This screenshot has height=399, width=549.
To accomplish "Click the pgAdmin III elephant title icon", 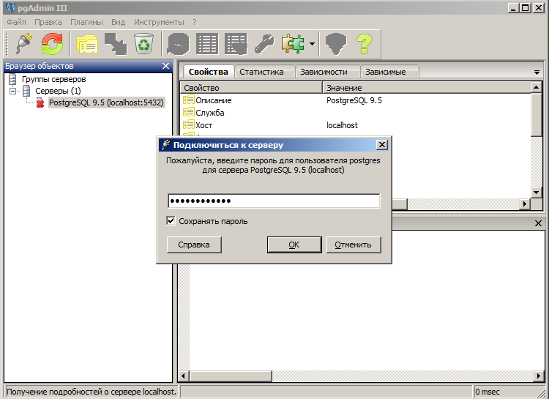I will (10, 8).
